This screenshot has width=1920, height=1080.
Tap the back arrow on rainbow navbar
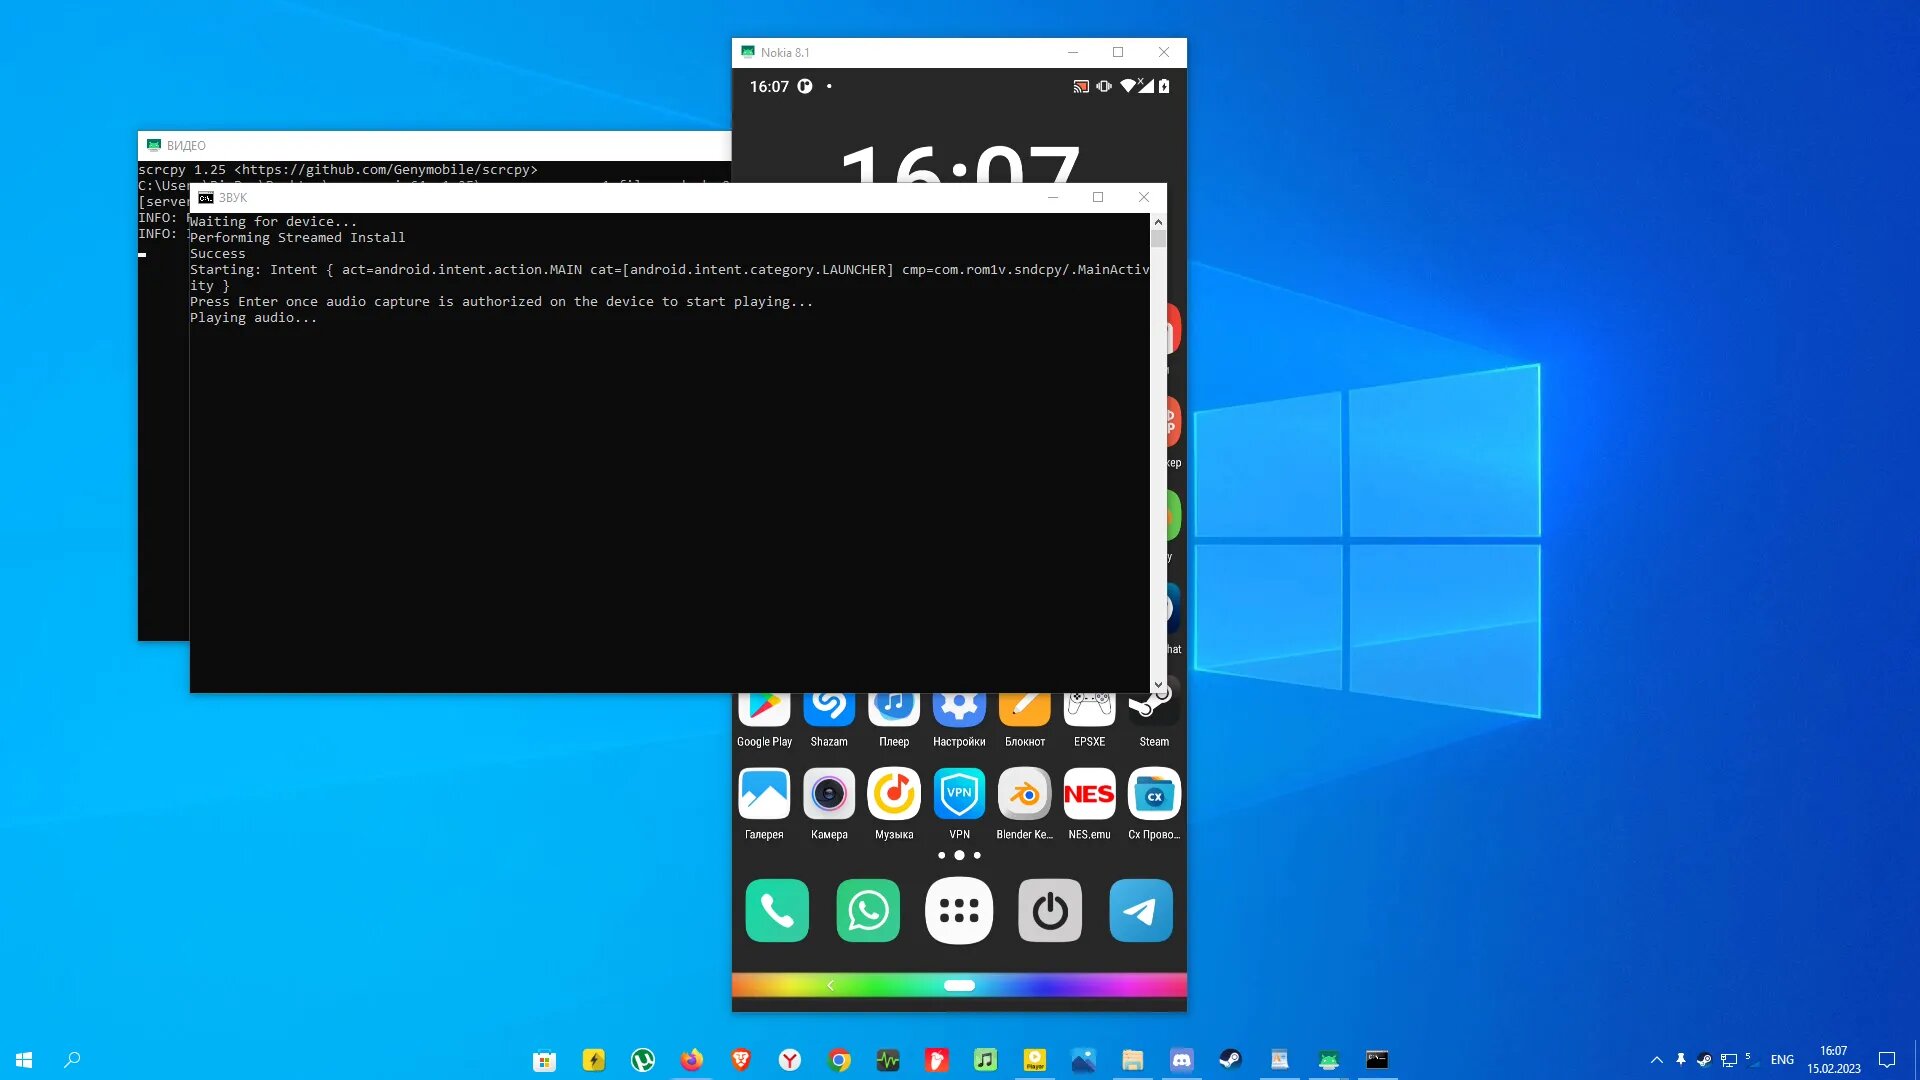pos(830,986)
